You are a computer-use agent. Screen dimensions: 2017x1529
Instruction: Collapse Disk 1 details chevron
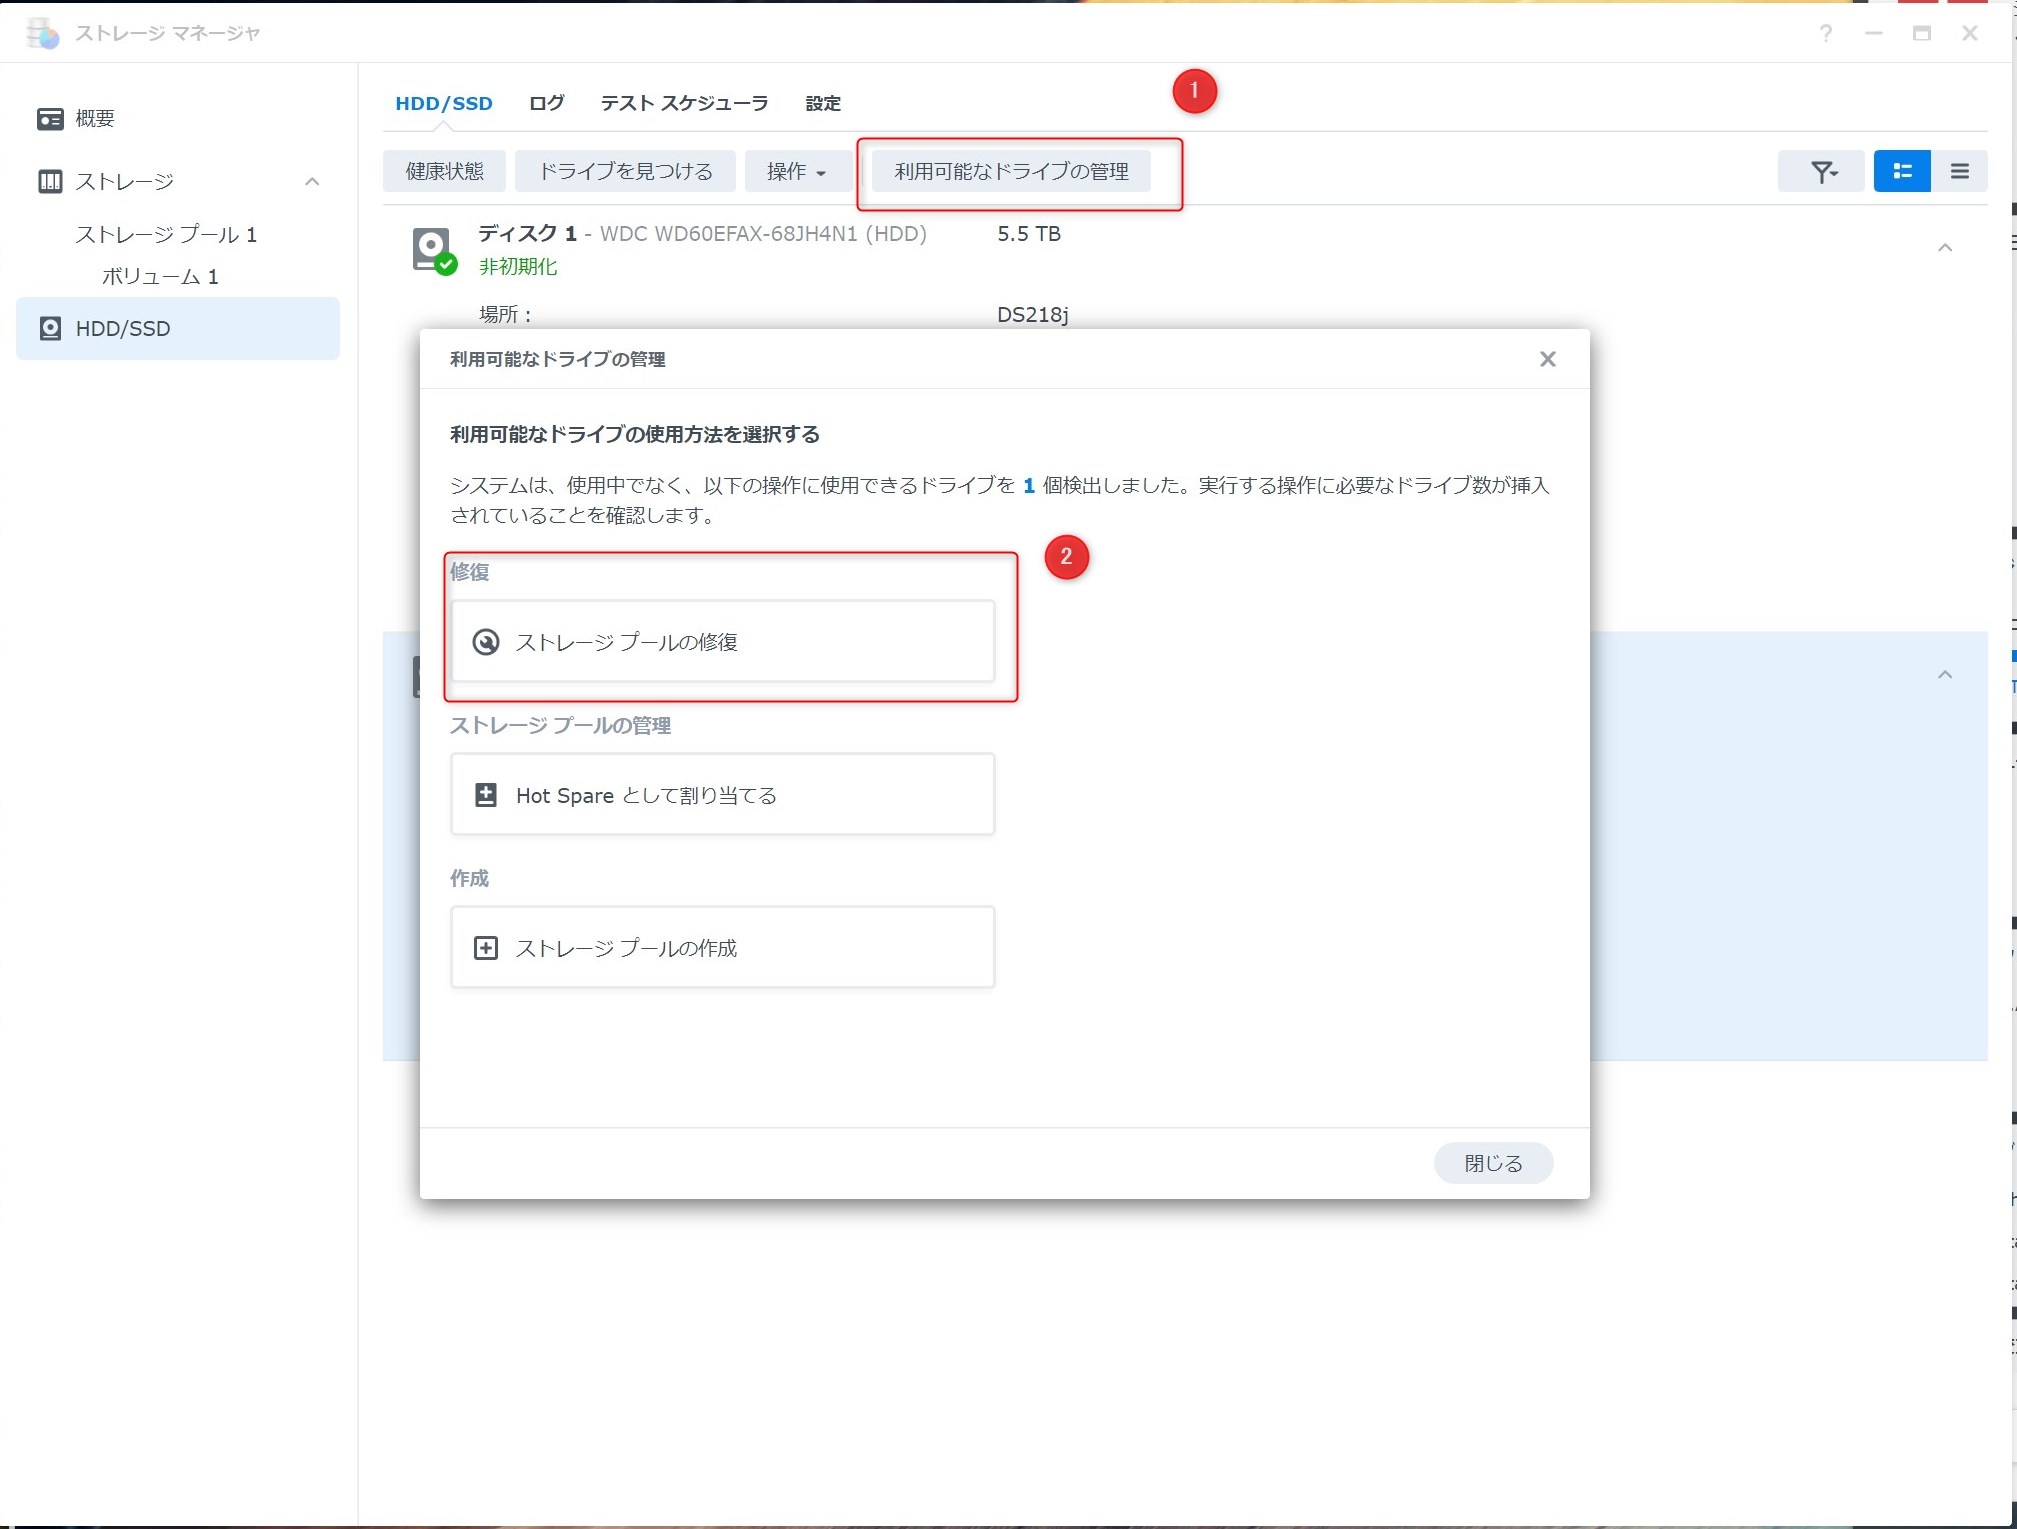click(x=1944, y=248)
